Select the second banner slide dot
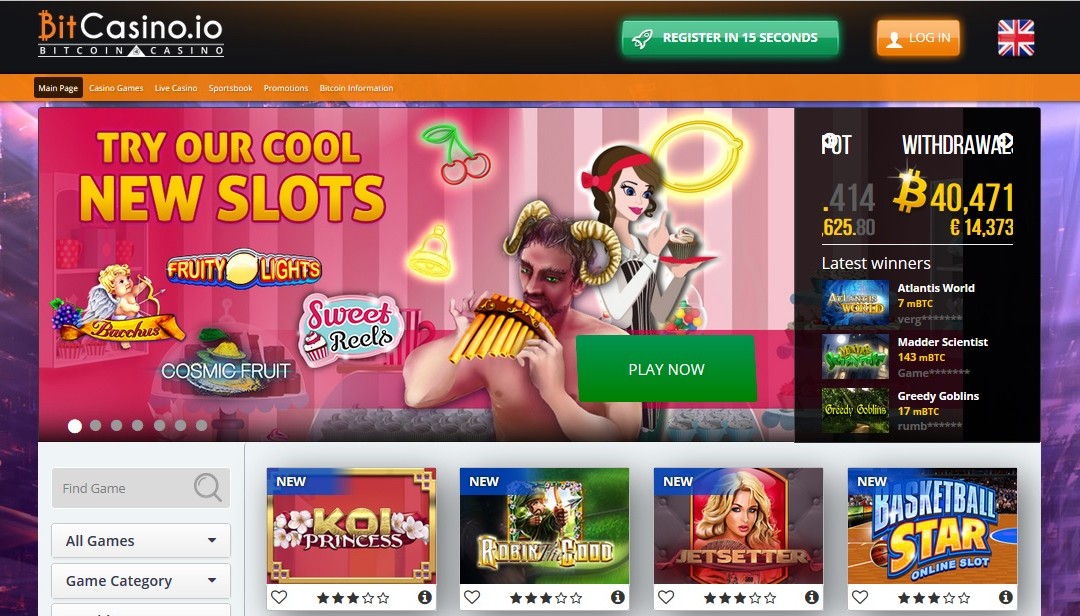 96,426
